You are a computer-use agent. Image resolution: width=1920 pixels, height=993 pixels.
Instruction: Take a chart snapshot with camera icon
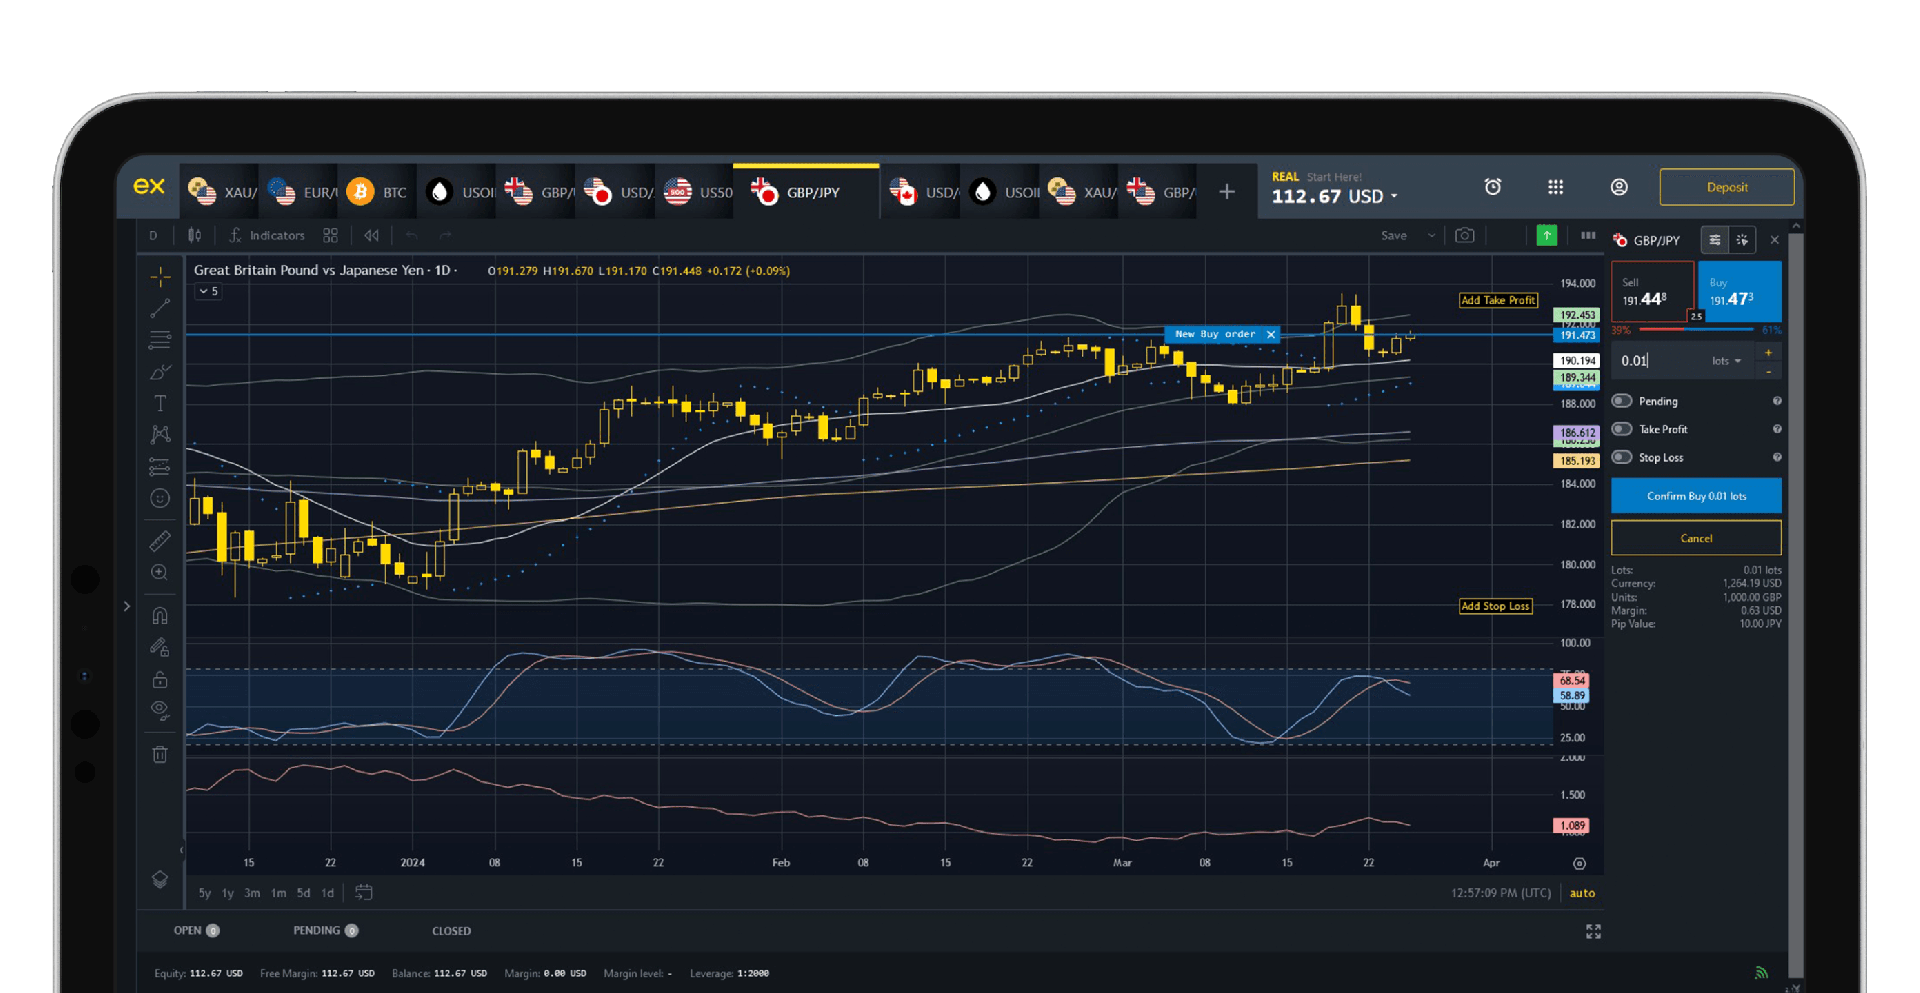(1464, 236)
